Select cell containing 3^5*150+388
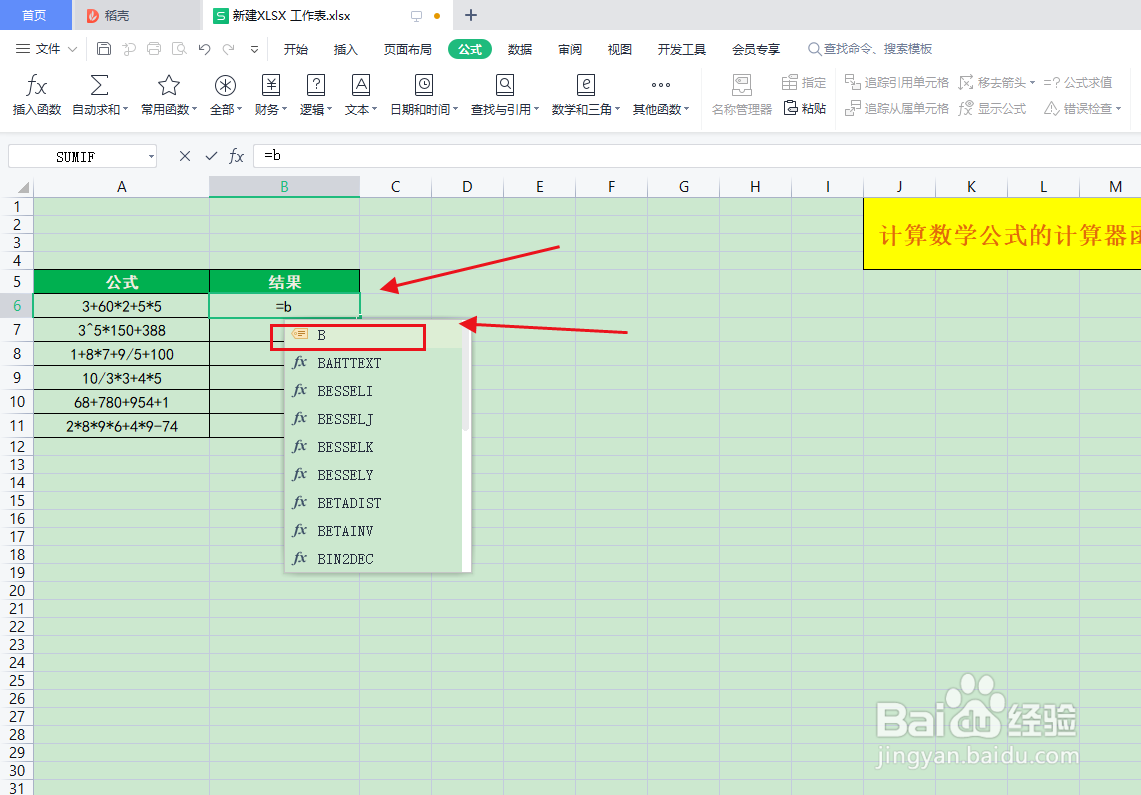This screenshot has width=1141, height=795. point(122,330)
